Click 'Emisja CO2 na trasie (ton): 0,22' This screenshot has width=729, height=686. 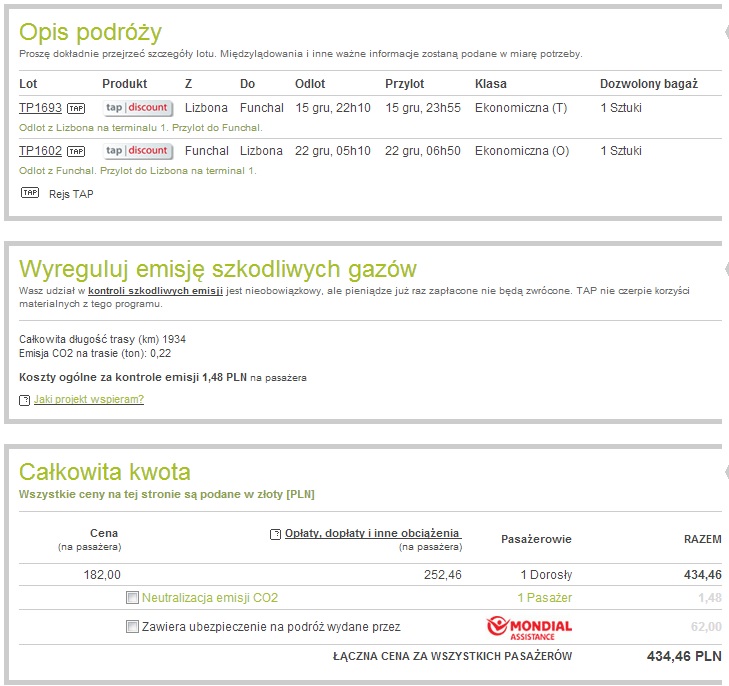coord(95,353)
